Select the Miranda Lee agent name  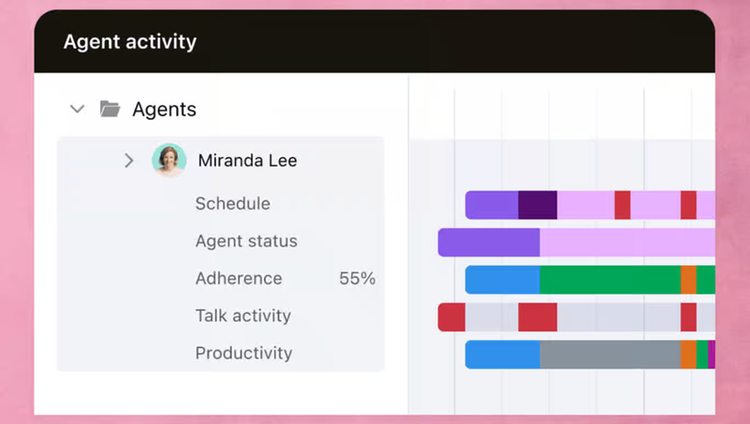tap(247, 160)
